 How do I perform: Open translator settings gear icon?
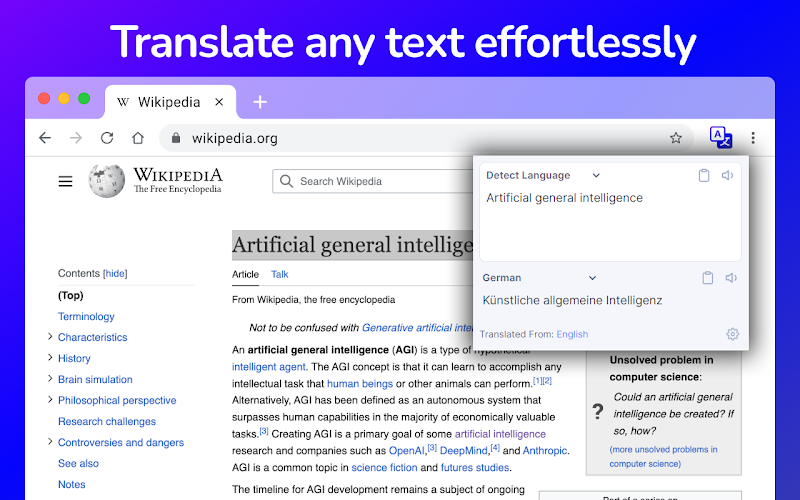coord(733,334)
